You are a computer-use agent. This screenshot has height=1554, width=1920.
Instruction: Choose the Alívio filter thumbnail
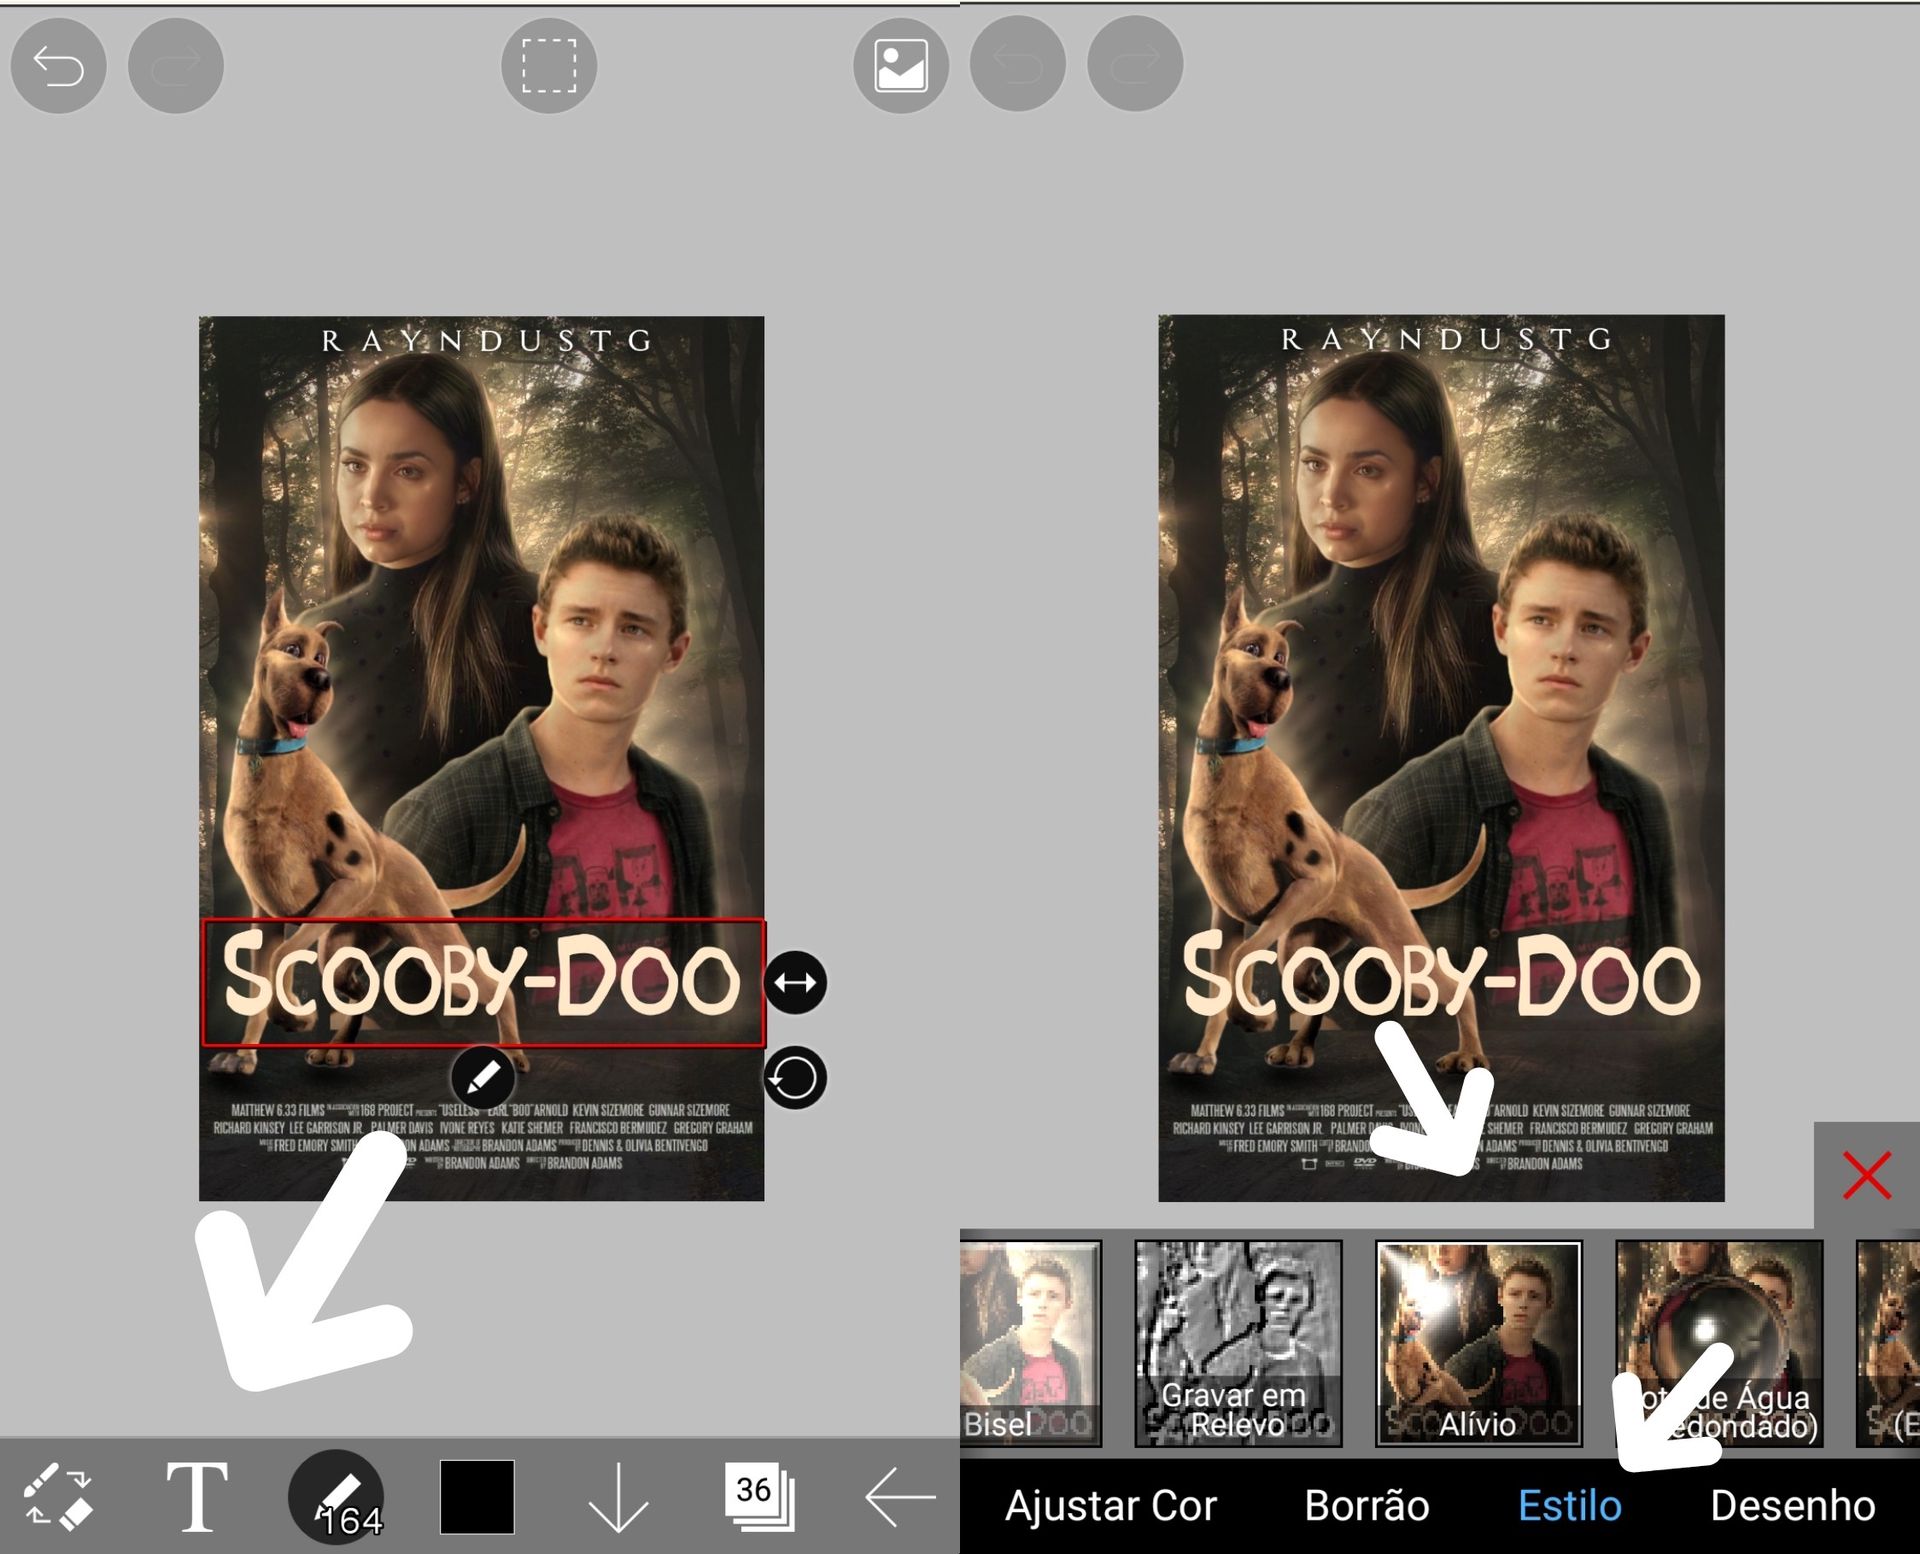click(1478, 1343)
